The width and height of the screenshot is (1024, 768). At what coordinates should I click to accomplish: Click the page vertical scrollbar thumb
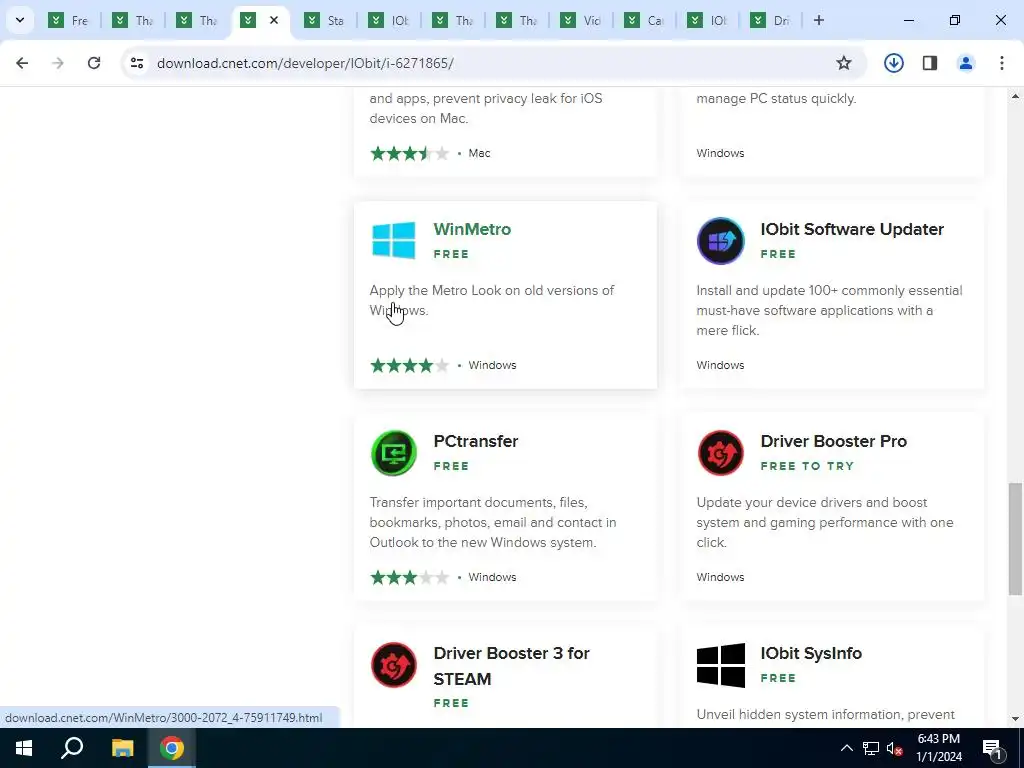tap(1015, 539)
